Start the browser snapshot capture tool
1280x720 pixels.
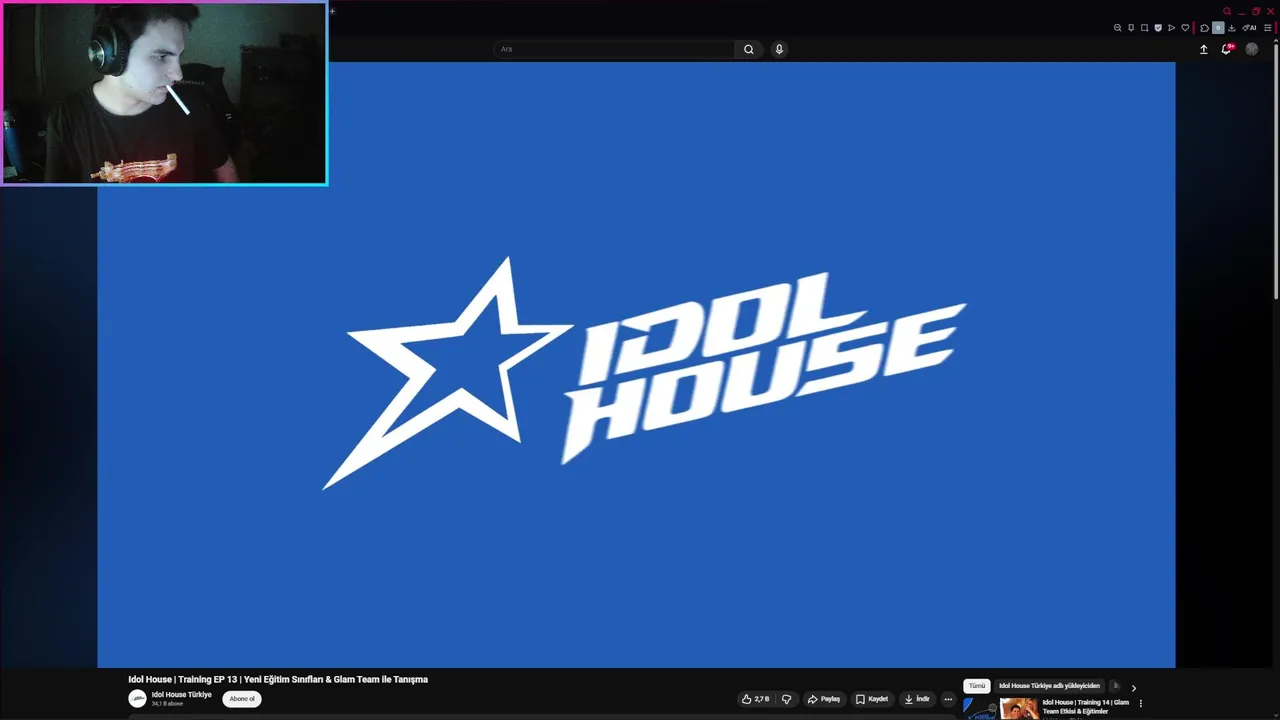click(x=1144, y=28)
